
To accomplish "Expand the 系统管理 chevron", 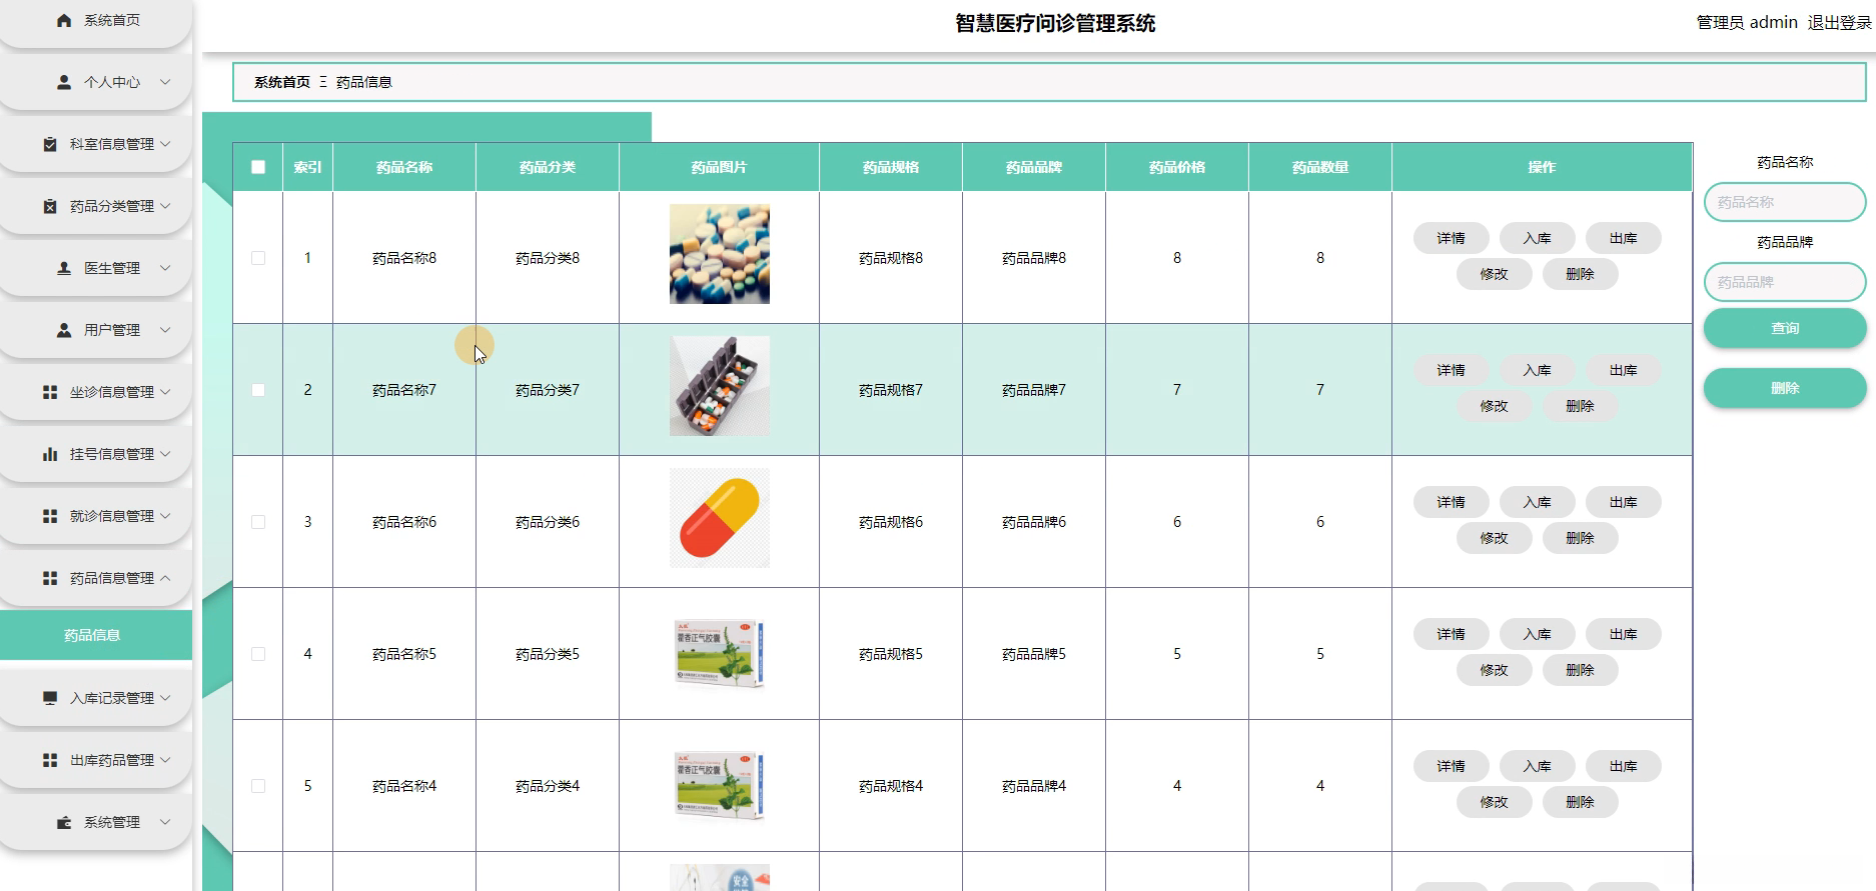I will click(165, 822).
